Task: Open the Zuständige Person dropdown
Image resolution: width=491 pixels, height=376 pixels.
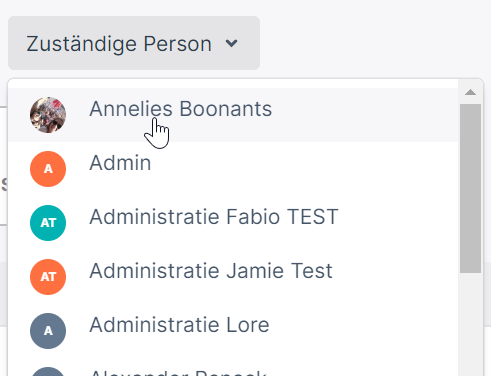Action: (x=134, y=43)
